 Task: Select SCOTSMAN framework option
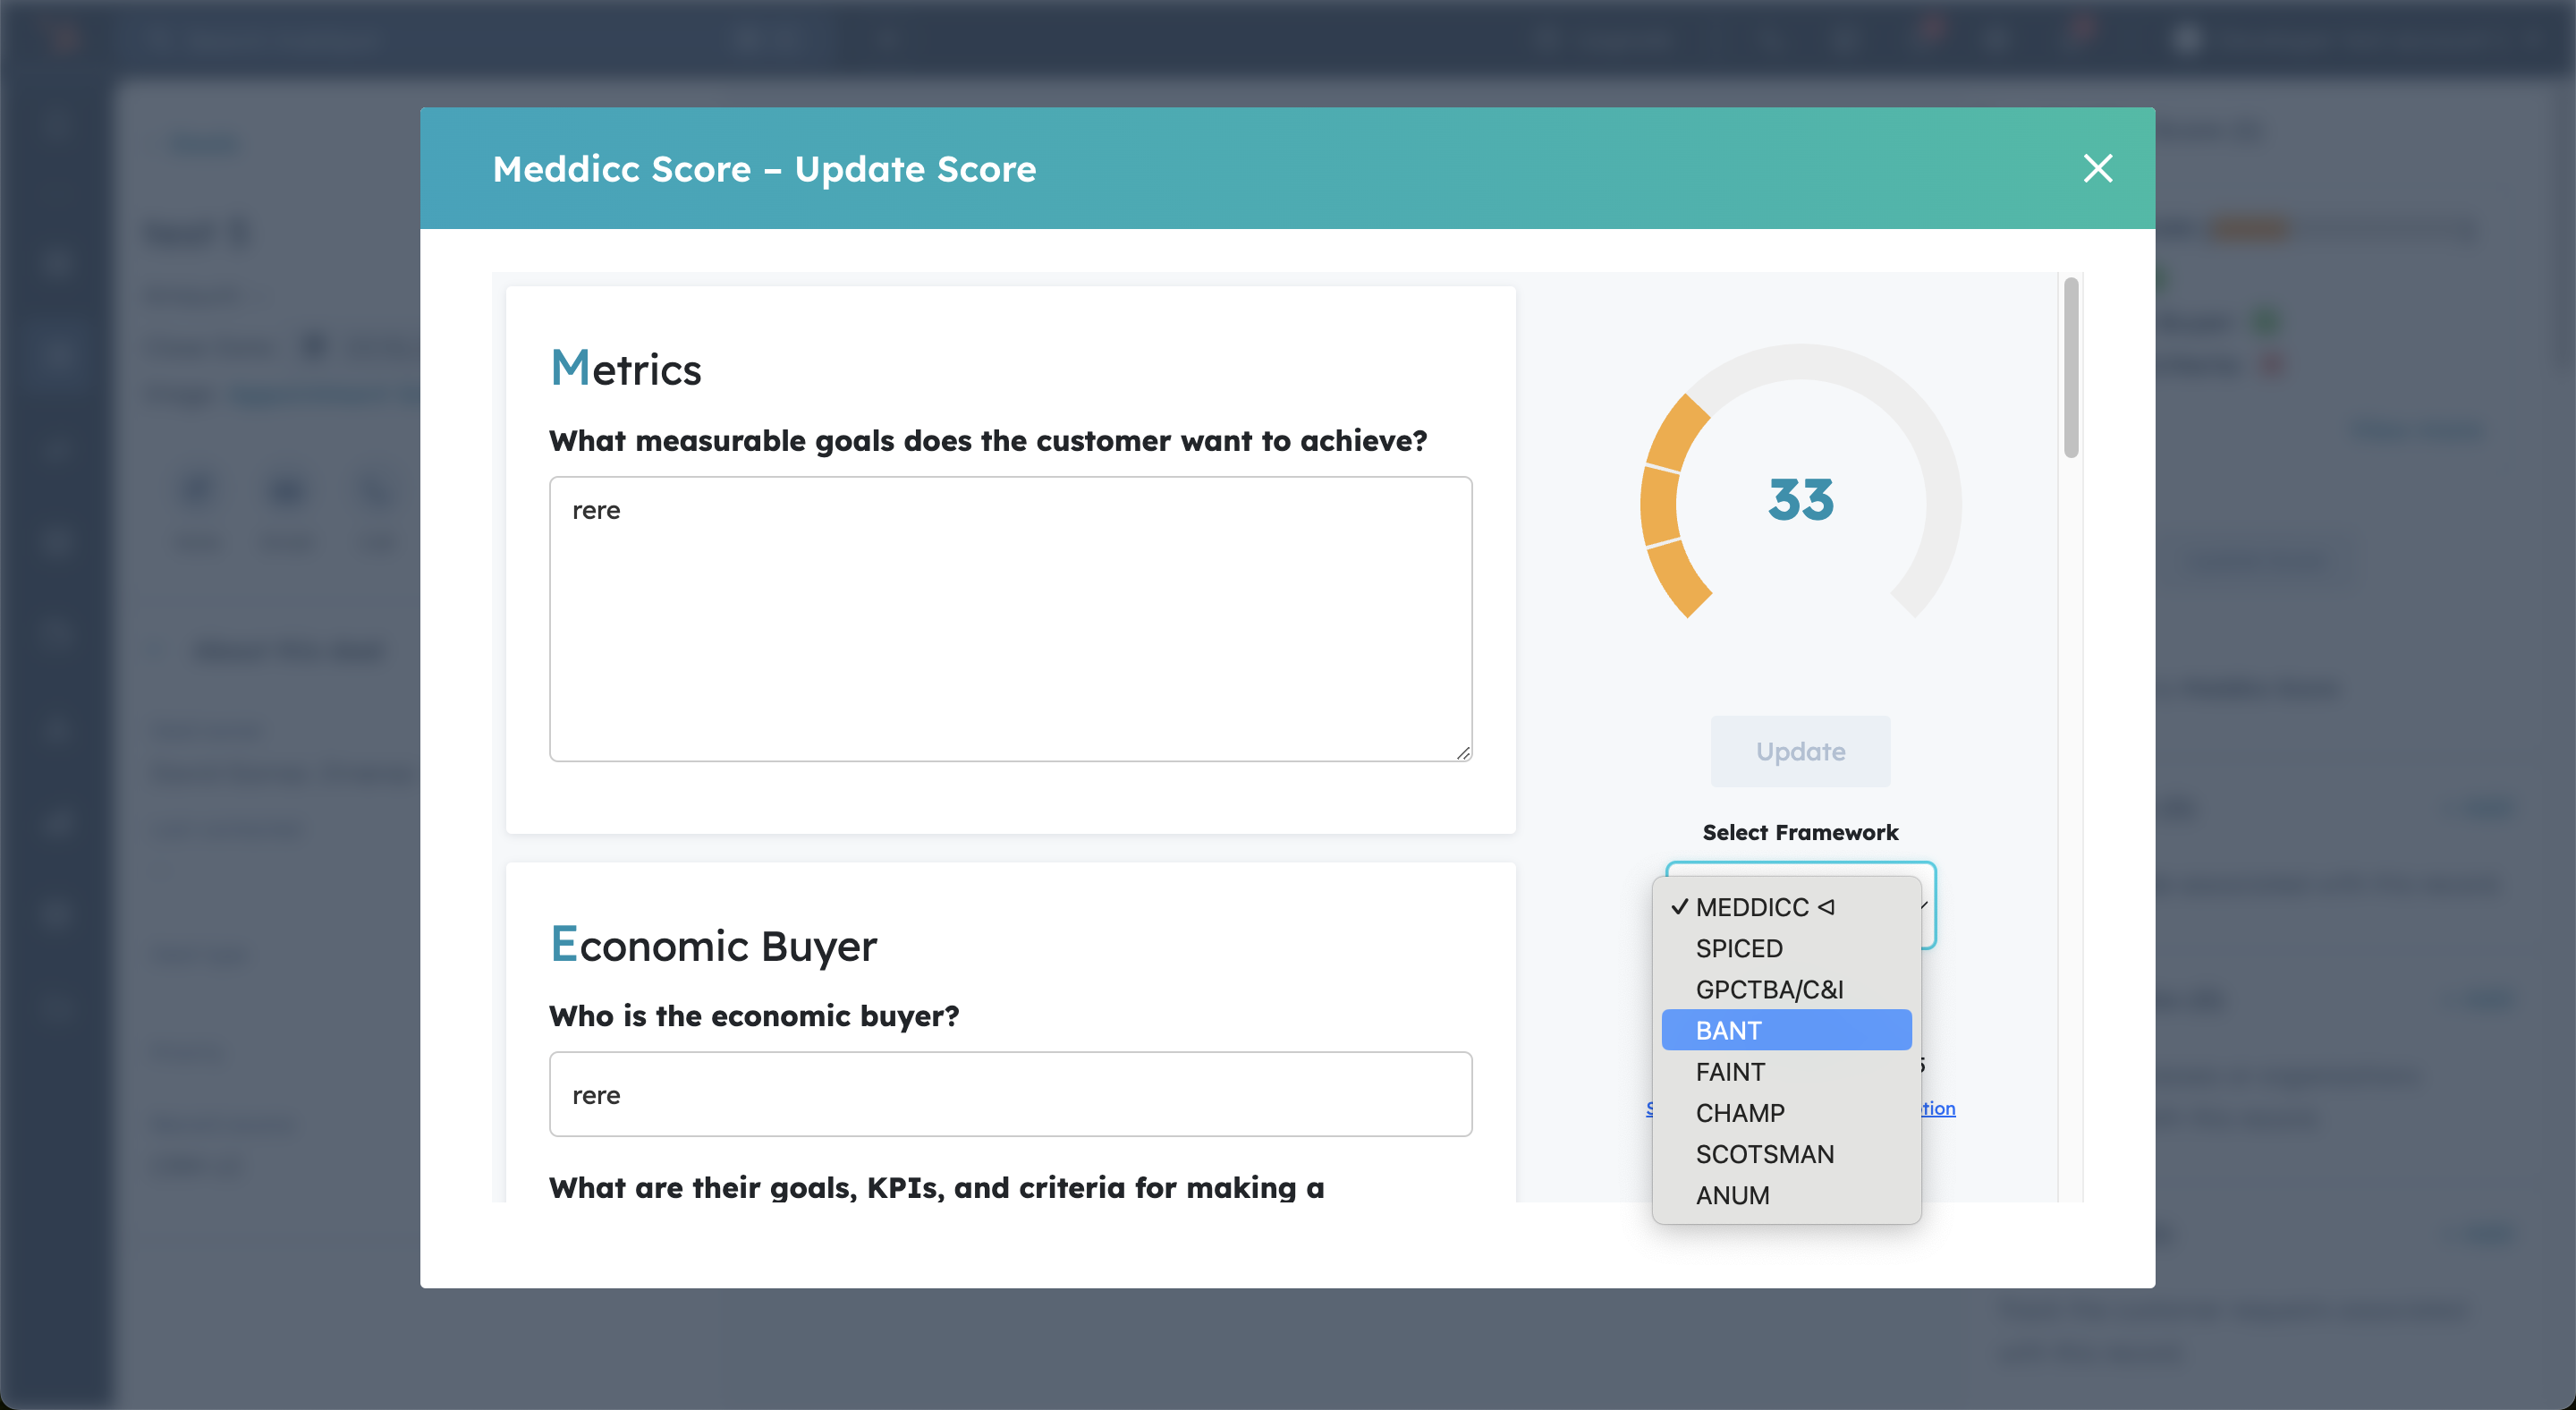point(1786,1153)
